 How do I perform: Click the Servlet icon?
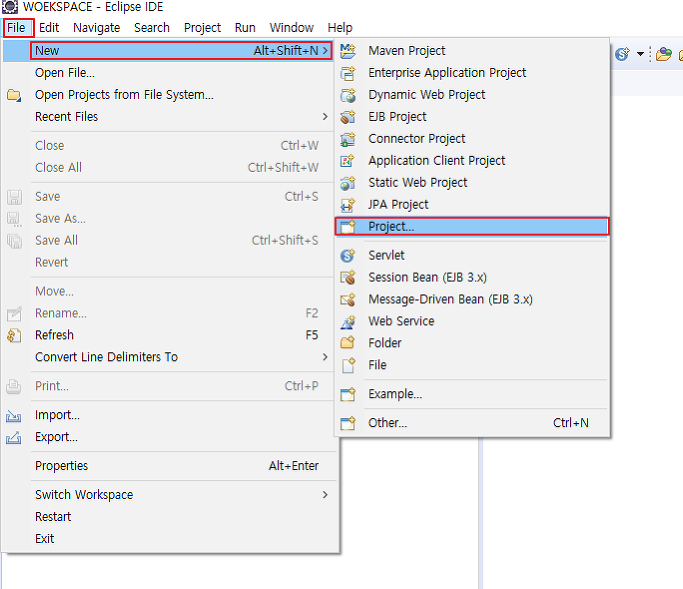(x=348, y=255)
